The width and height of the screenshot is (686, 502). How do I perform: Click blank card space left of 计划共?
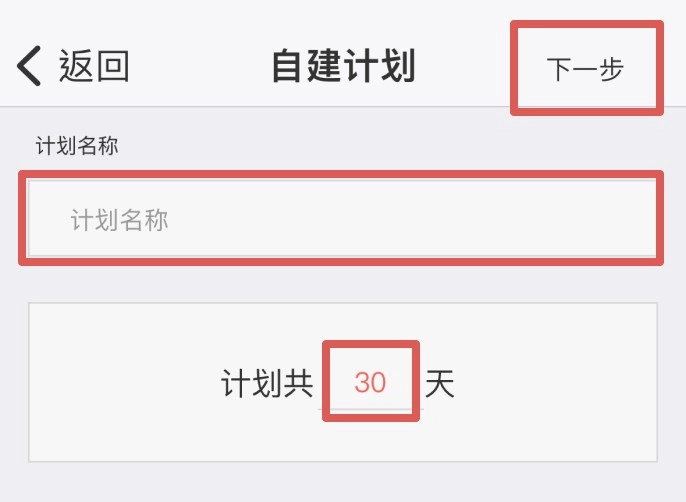coord(120,383)
